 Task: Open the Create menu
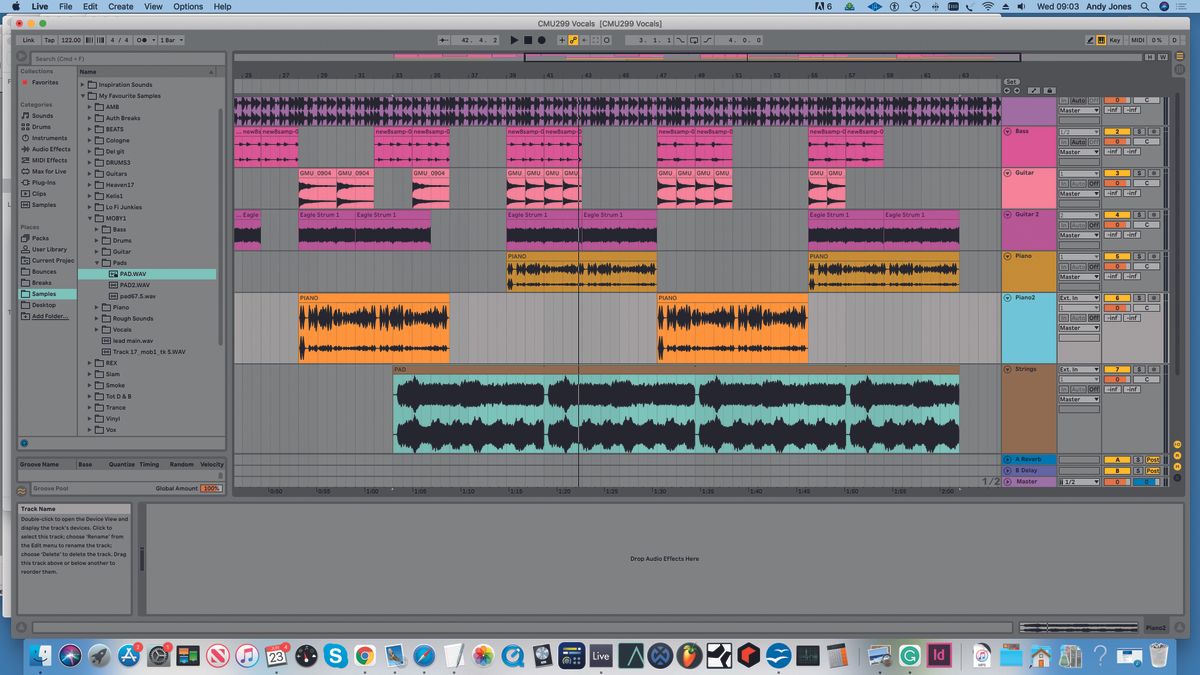120,6
